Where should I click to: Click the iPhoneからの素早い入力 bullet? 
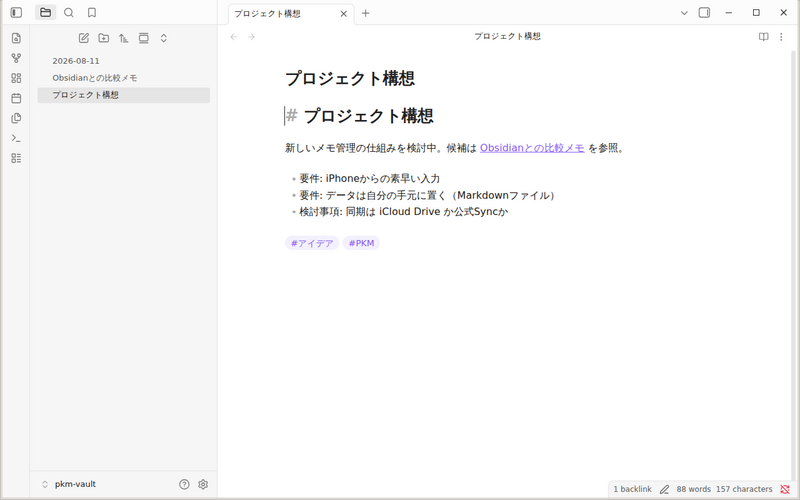point(369,179)
